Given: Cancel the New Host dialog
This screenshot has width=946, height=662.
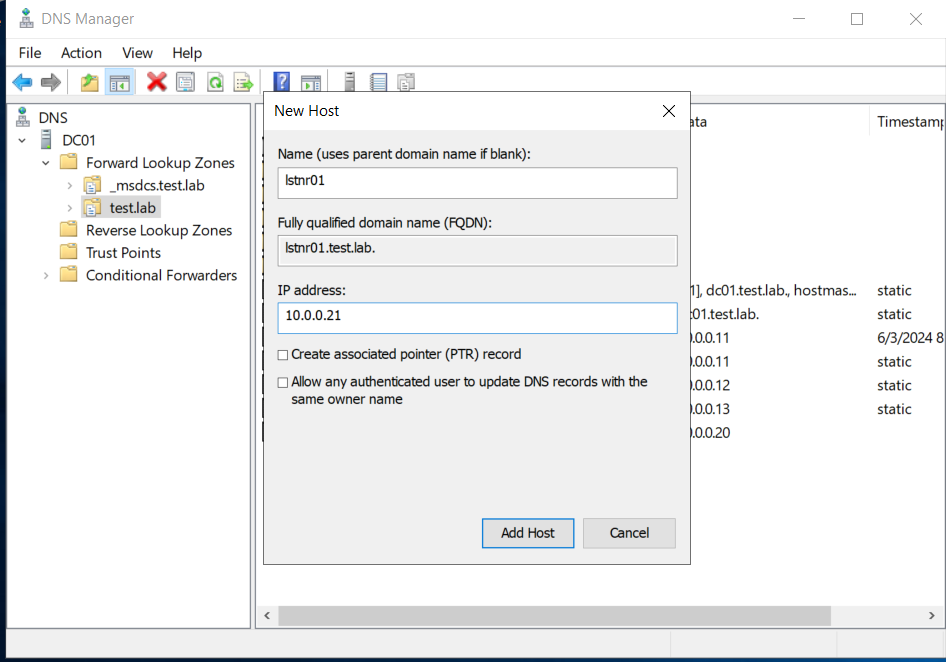Looking at the screenshot, I should click(x=629, y=533).
